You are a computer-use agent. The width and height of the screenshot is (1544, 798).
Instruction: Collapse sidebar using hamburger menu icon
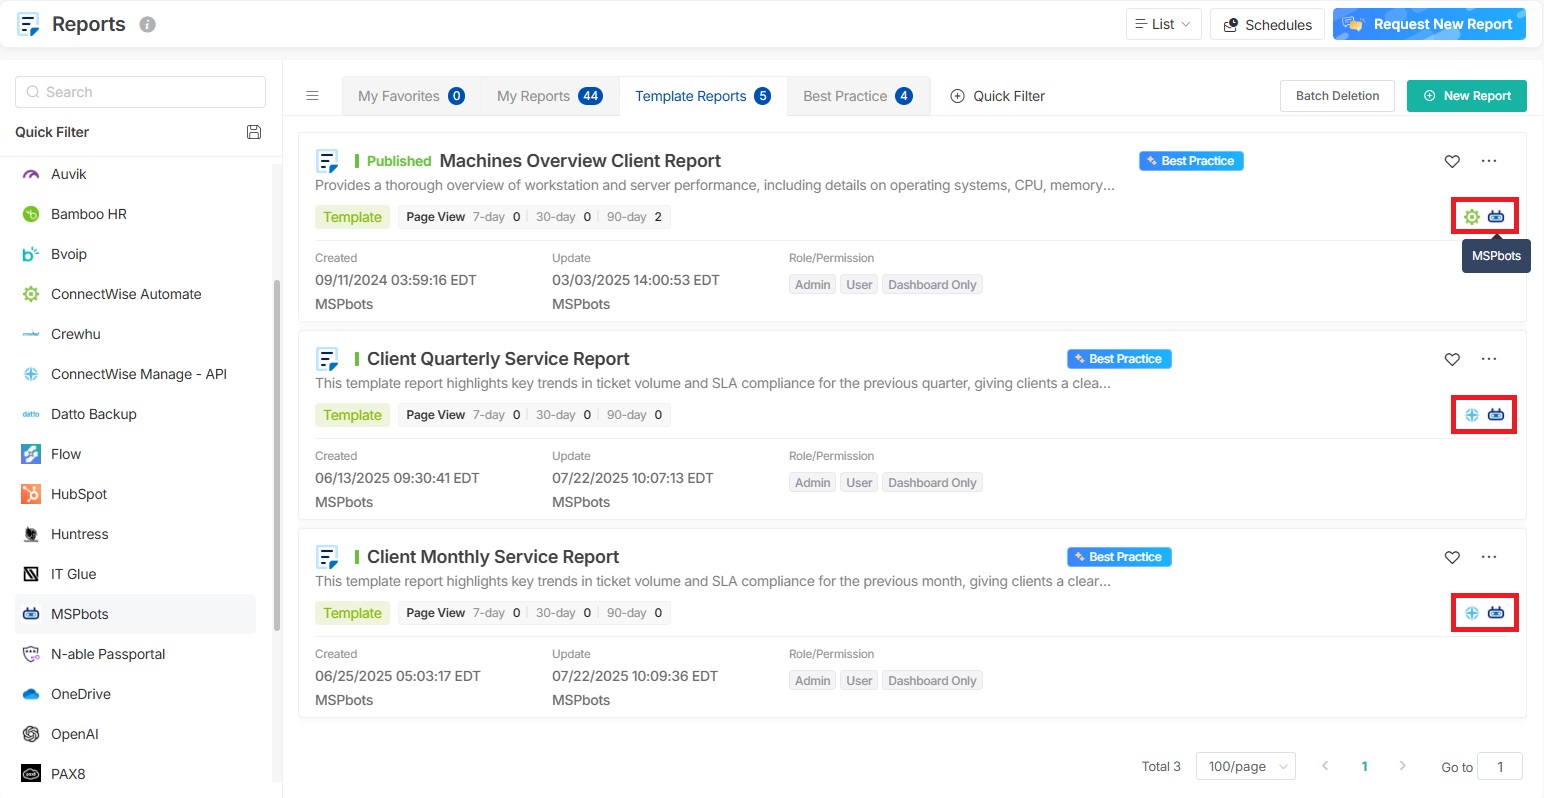(x=312, y=96)
